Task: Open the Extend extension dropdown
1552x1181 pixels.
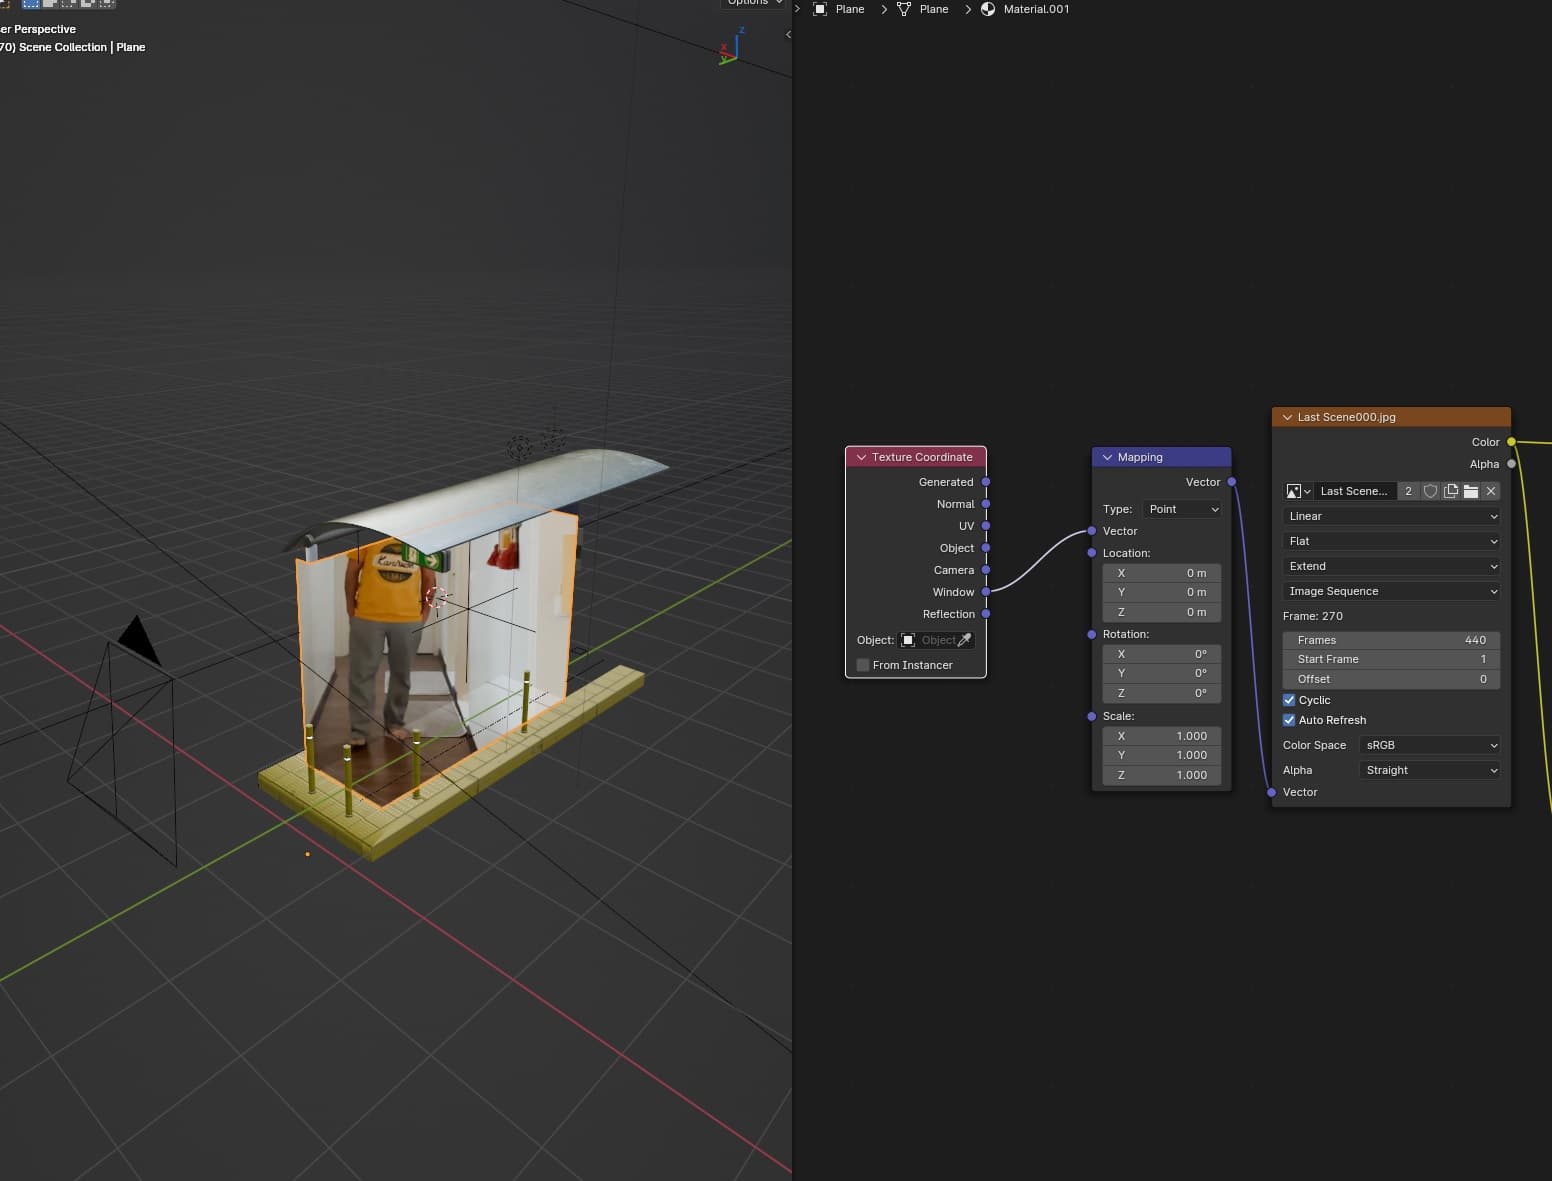Action: click(x=1391, y=566)
